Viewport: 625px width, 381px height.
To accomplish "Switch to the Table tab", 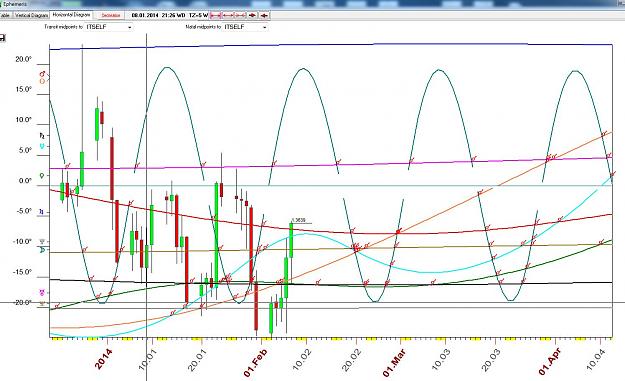I will click(x=5, y=15).
